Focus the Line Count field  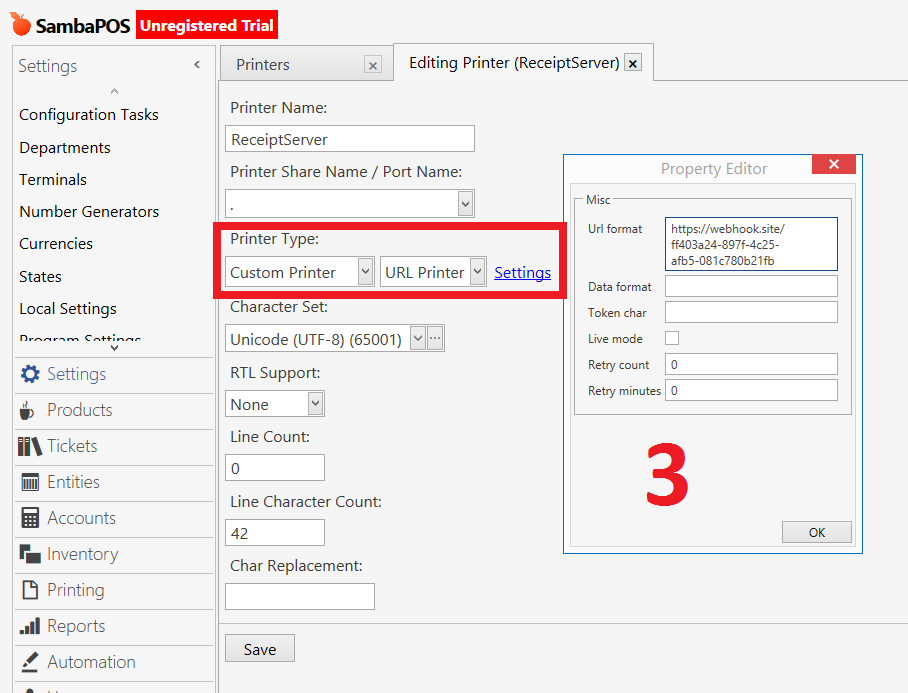pos(274,468)
